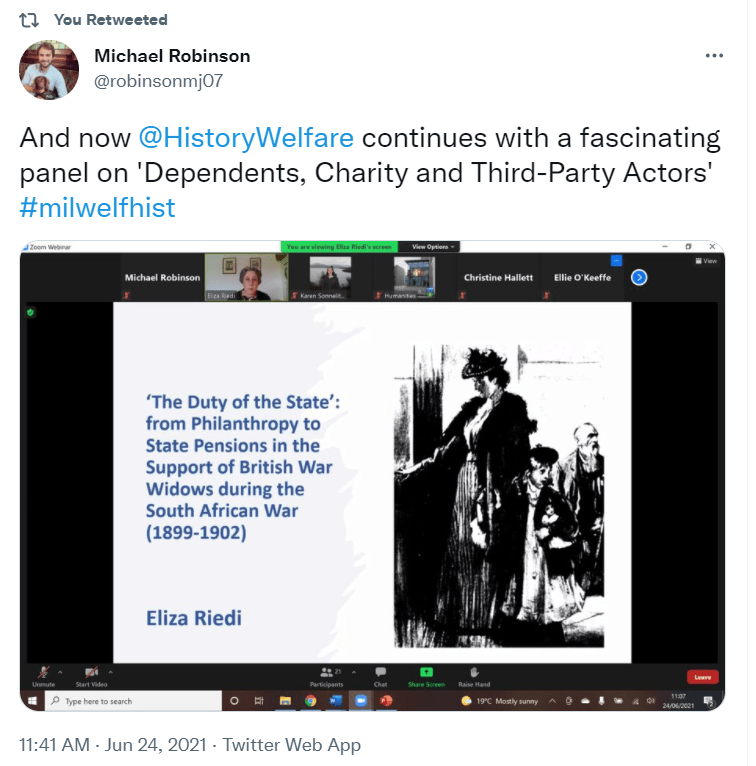
Task: Toggle the Unmute microphone button
Action: coord(44,672)
